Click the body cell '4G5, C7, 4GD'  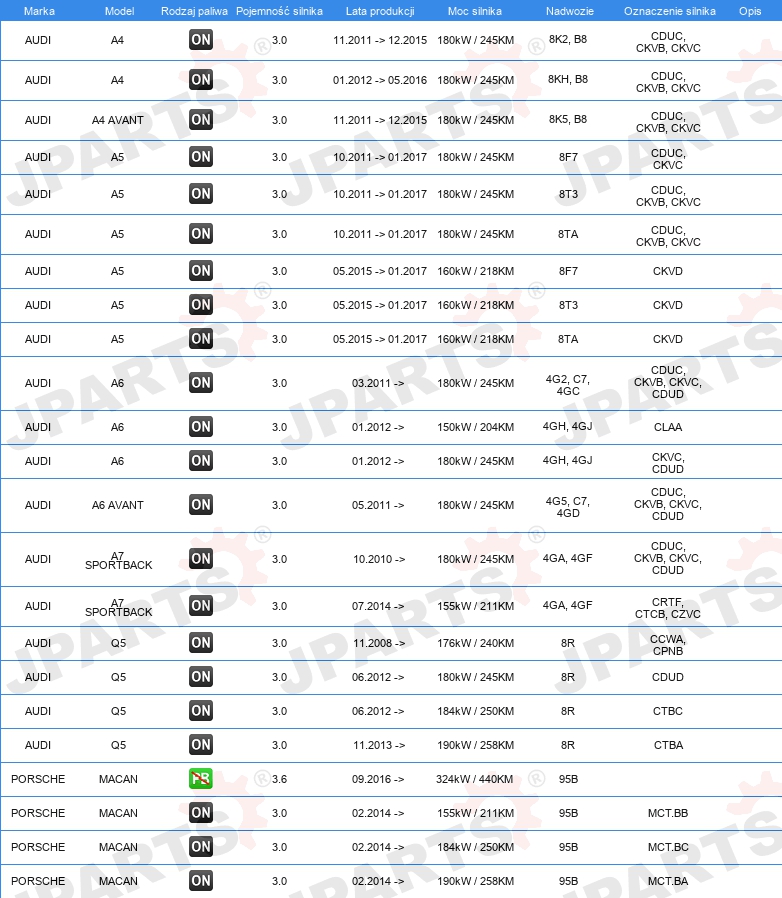pyautogui.click(x=568, y=507)
